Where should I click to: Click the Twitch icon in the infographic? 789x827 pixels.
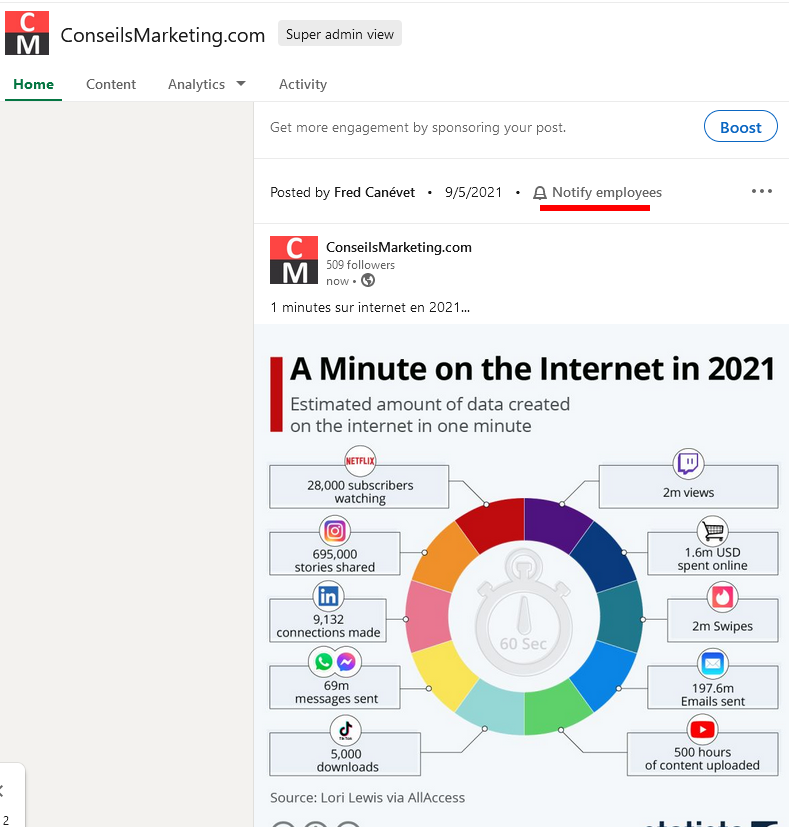[x=688, y=464]
